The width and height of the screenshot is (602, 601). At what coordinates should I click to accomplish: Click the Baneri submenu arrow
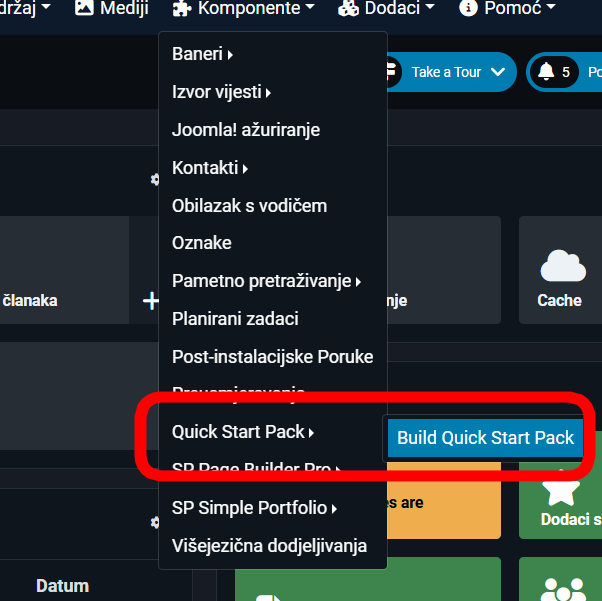point(230,55)
